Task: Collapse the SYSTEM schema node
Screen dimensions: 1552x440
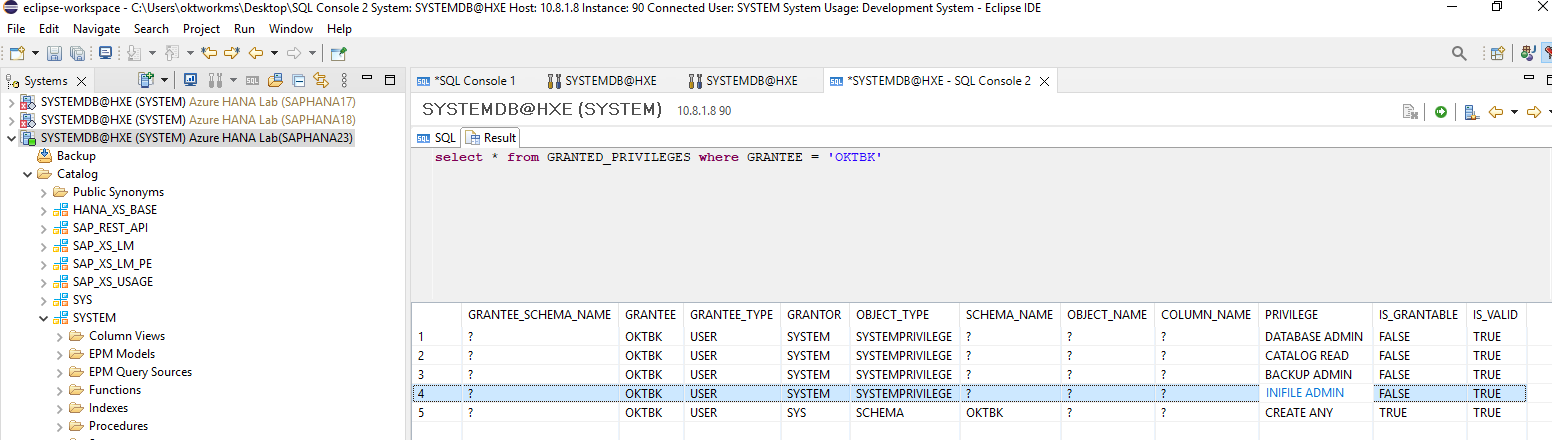Action: [x=43, y=318]
